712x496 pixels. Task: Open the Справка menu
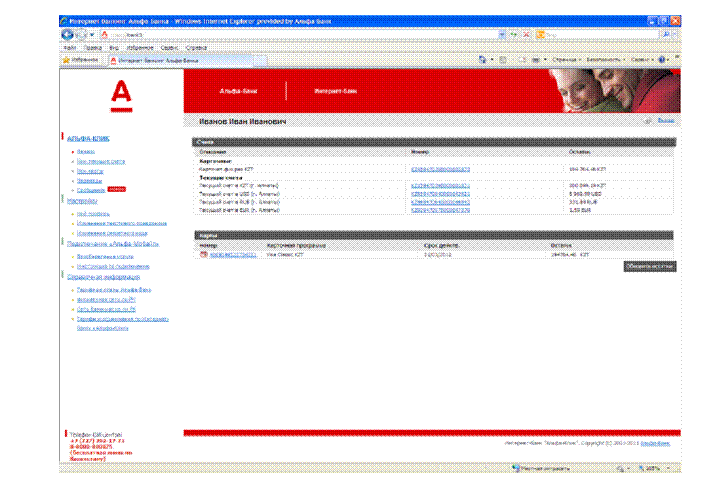196,48
